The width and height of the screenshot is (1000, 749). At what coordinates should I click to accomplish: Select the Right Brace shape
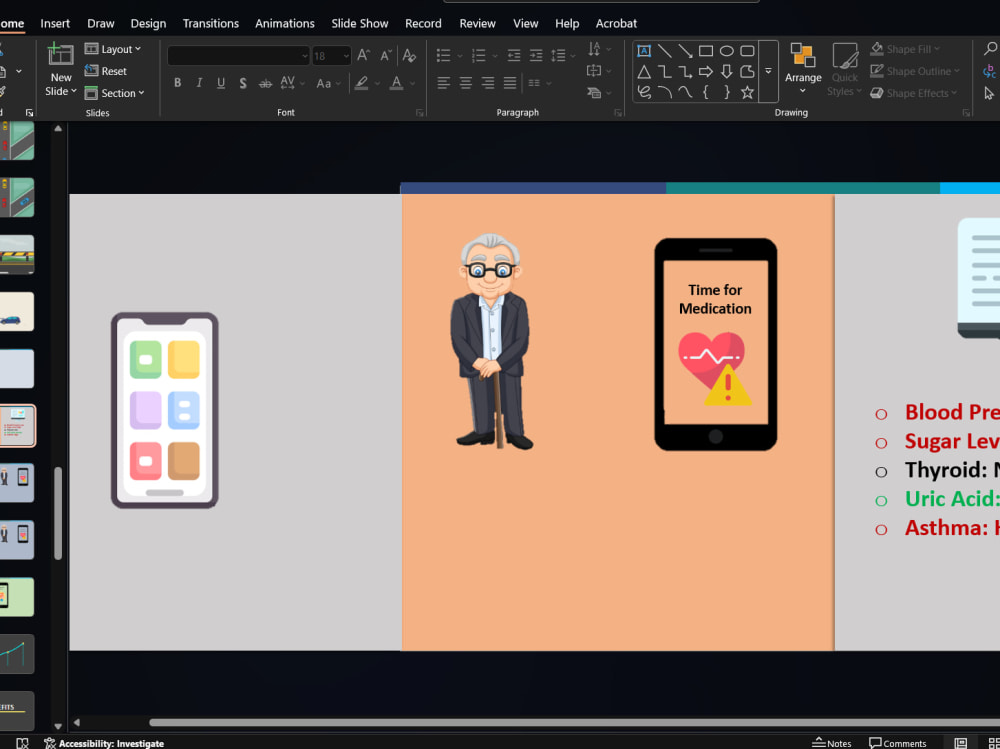click(726, 93)
